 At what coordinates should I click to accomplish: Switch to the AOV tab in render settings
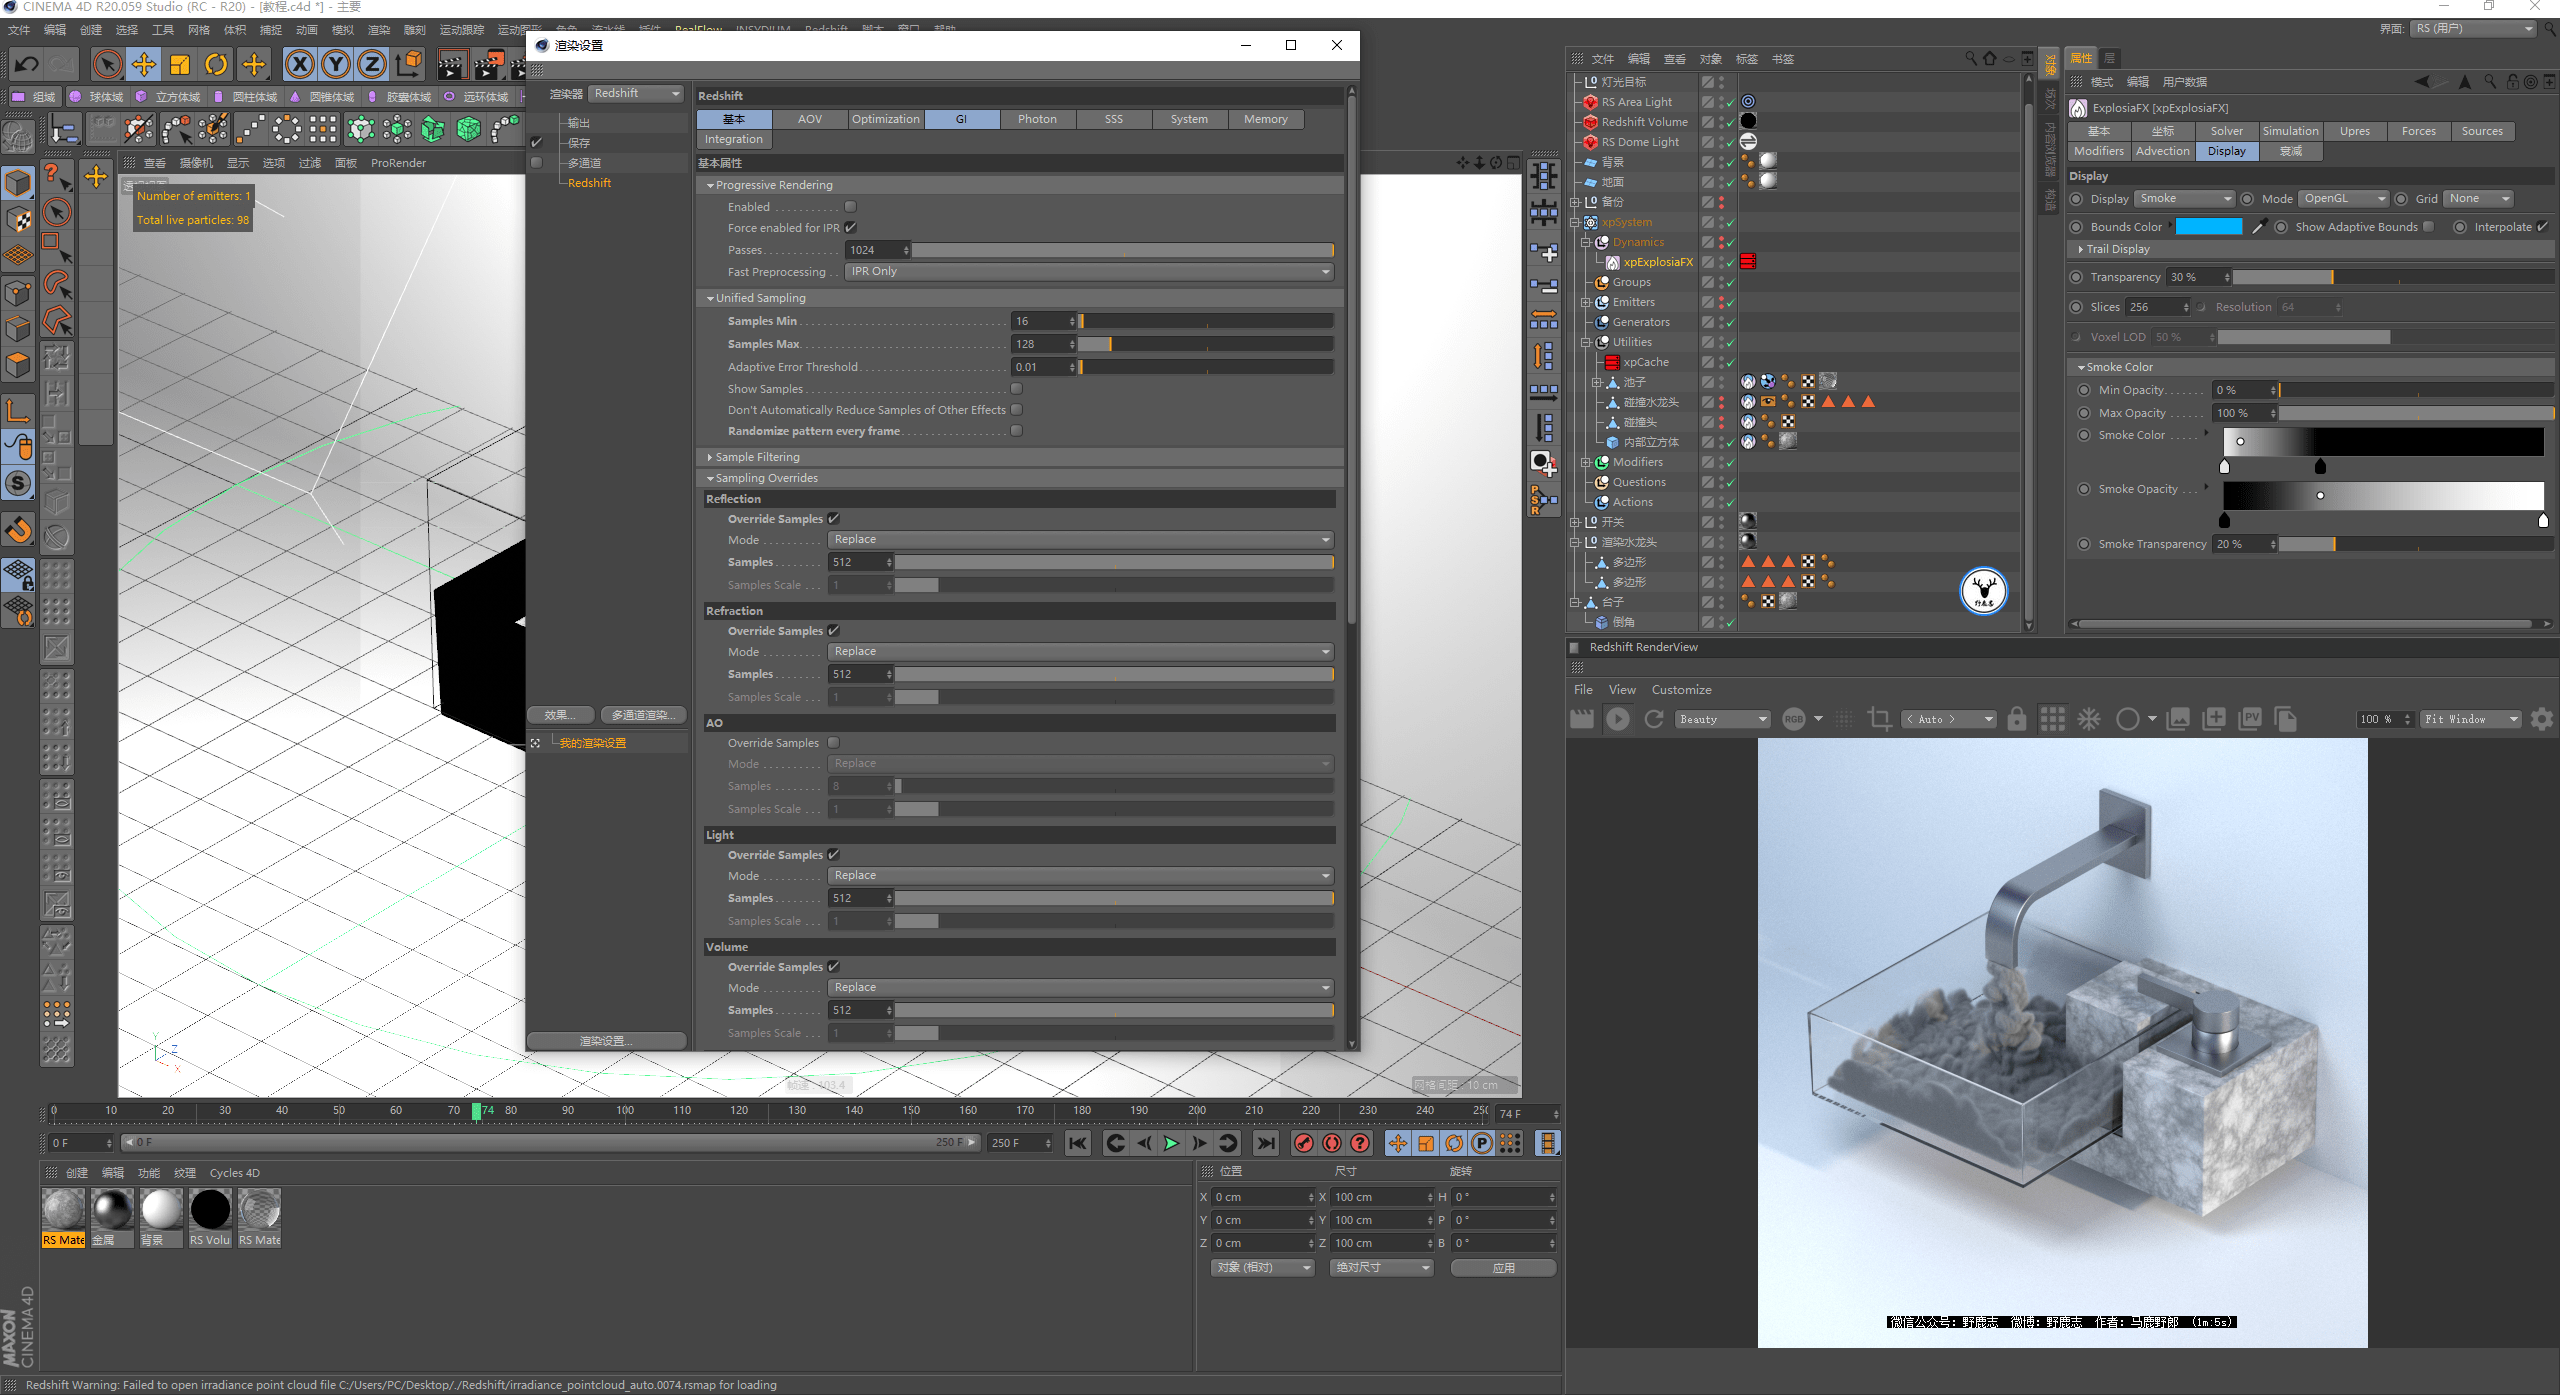pos(809,117)
